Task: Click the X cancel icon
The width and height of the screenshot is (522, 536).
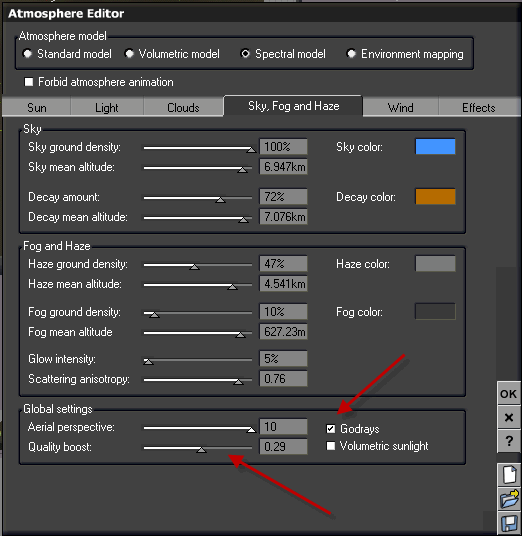Action: [508, 417]
